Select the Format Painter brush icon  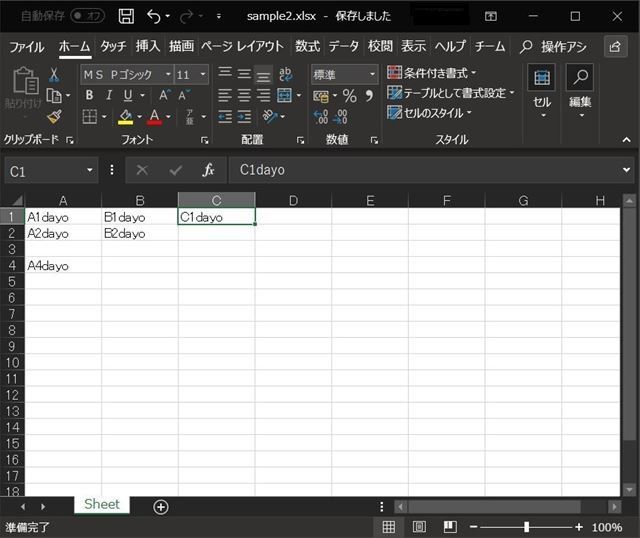coord(54,117)
